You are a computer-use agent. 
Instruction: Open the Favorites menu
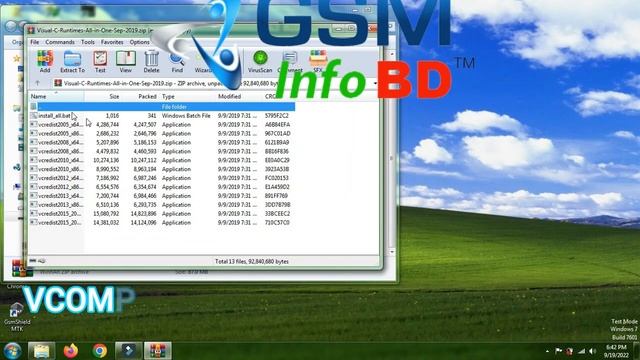pos(112,42)
